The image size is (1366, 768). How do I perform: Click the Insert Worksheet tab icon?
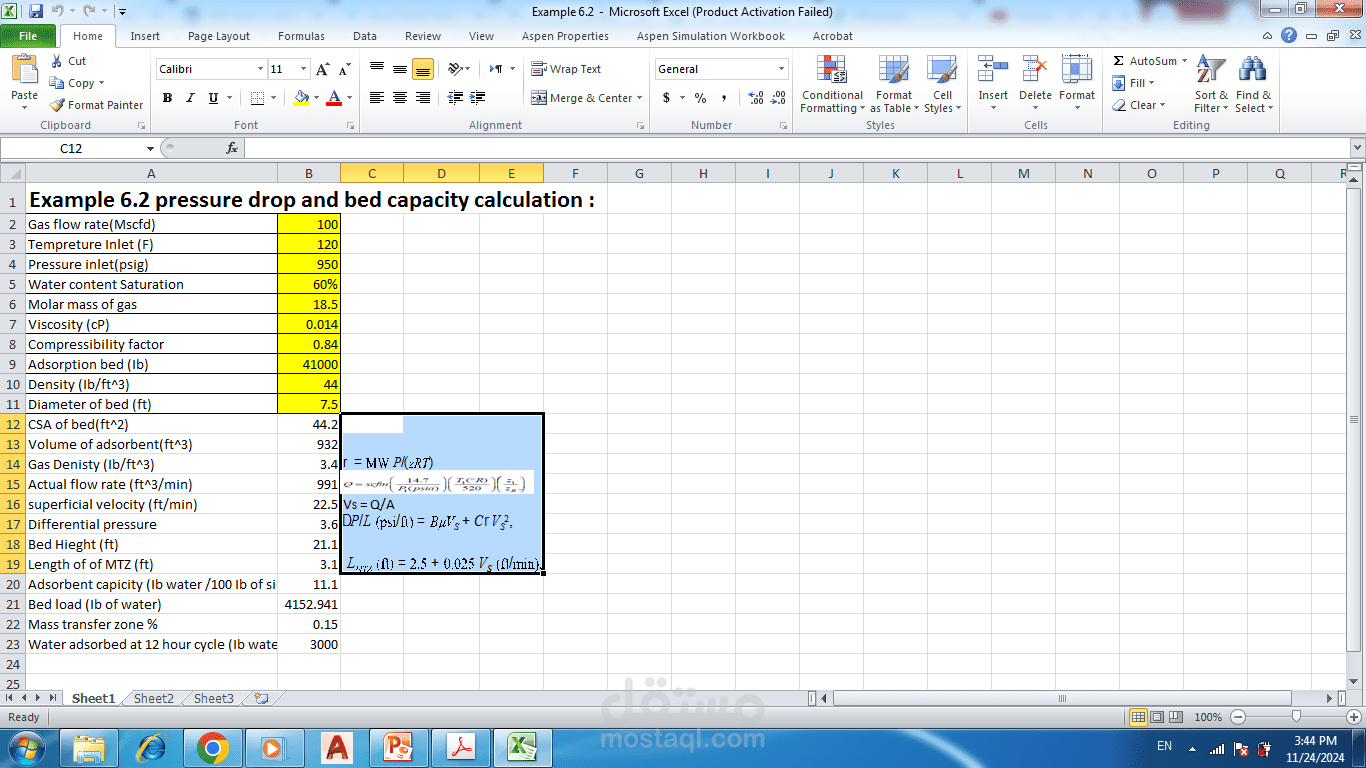point(261,699)
